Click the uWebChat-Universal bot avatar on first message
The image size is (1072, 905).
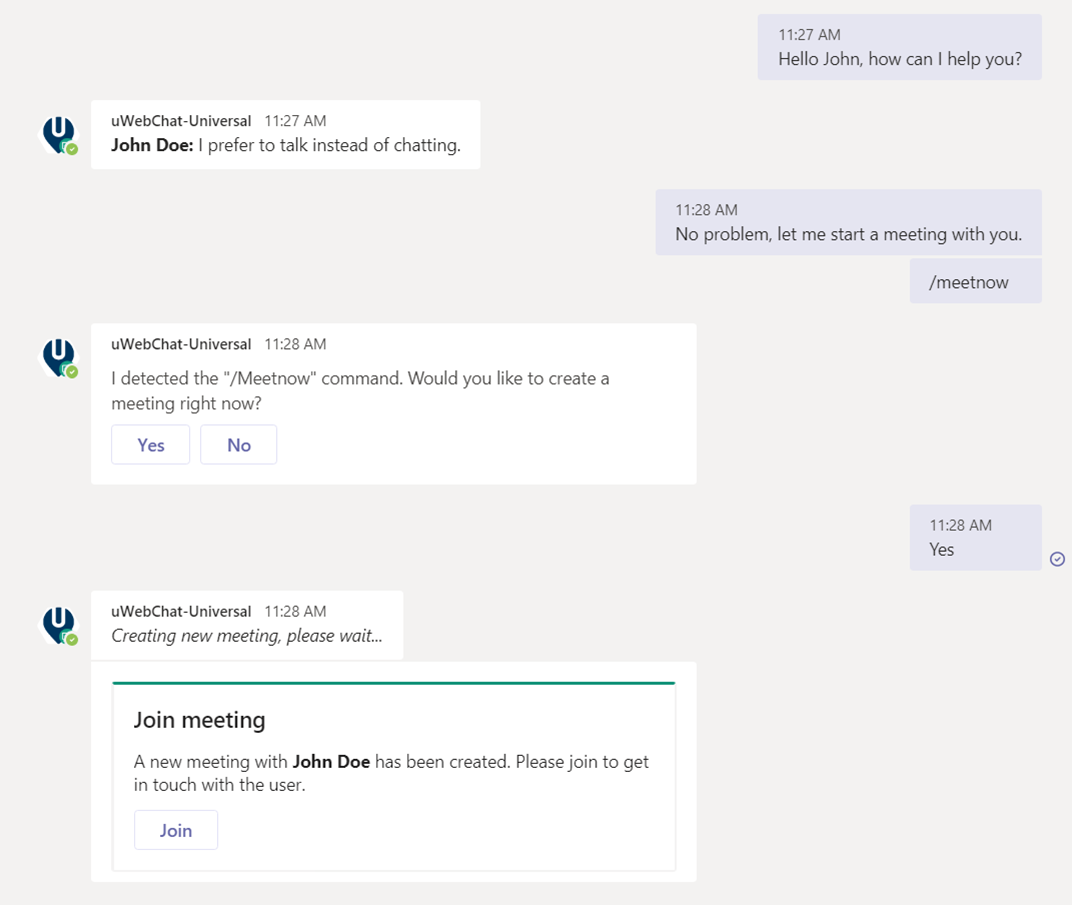59,133
